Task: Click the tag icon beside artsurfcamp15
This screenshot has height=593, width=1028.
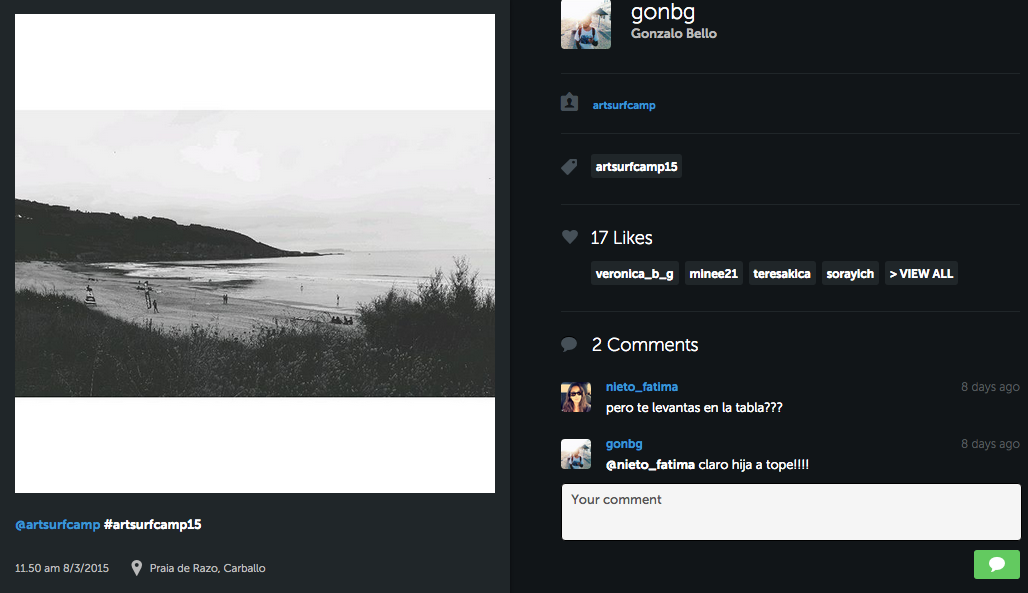Action: [x=569, y=167]
